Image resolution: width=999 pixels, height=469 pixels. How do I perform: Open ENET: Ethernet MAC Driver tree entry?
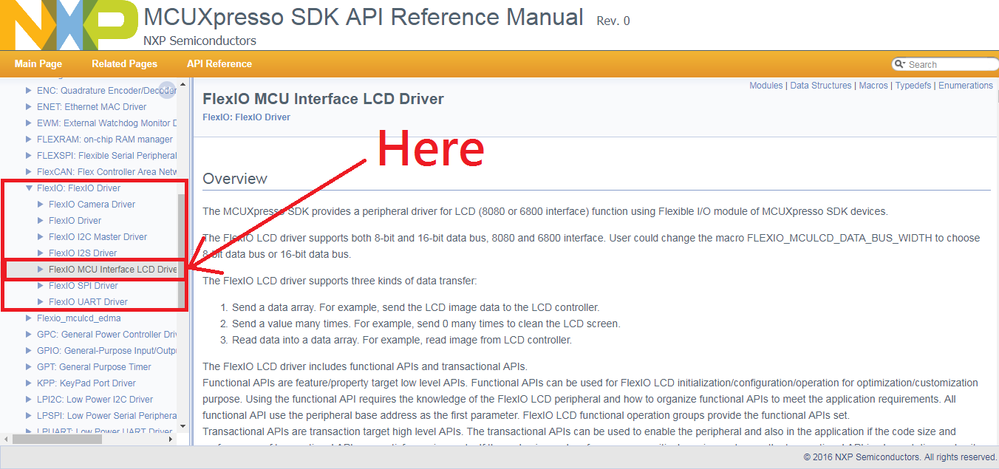[92, 107]
